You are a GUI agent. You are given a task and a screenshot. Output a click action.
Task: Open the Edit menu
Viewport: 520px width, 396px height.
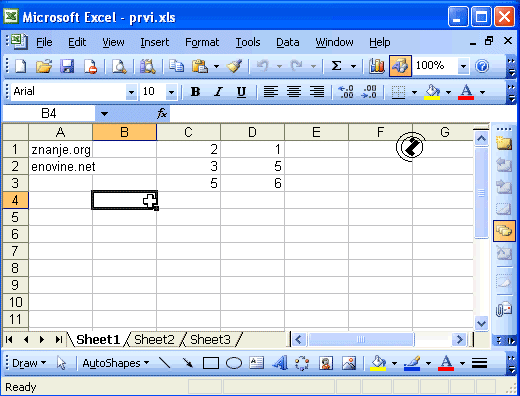77,42
